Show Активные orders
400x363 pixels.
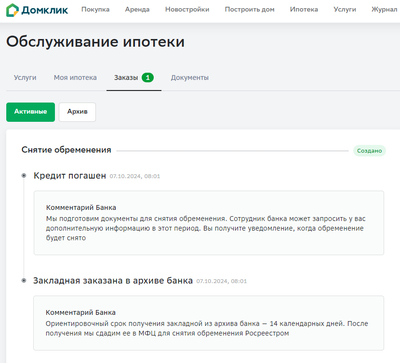pyautogui.click(x=30, y=112)
